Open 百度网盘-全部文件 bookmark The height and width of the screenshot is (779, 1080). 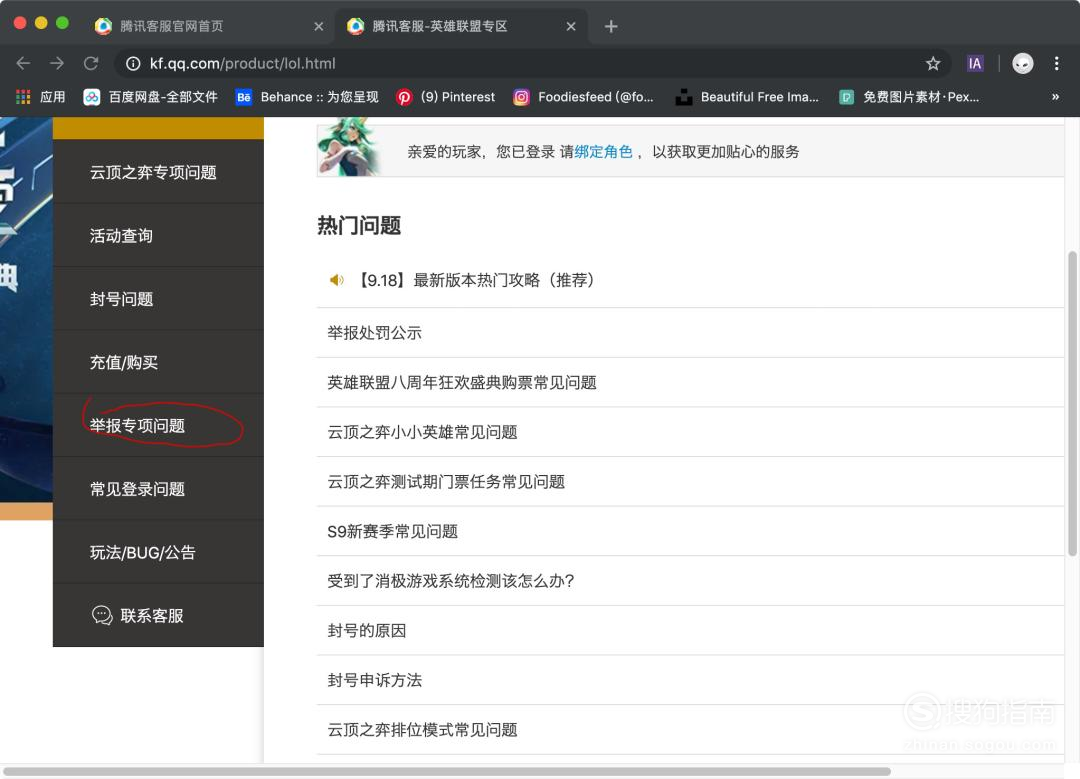point(150,97)
